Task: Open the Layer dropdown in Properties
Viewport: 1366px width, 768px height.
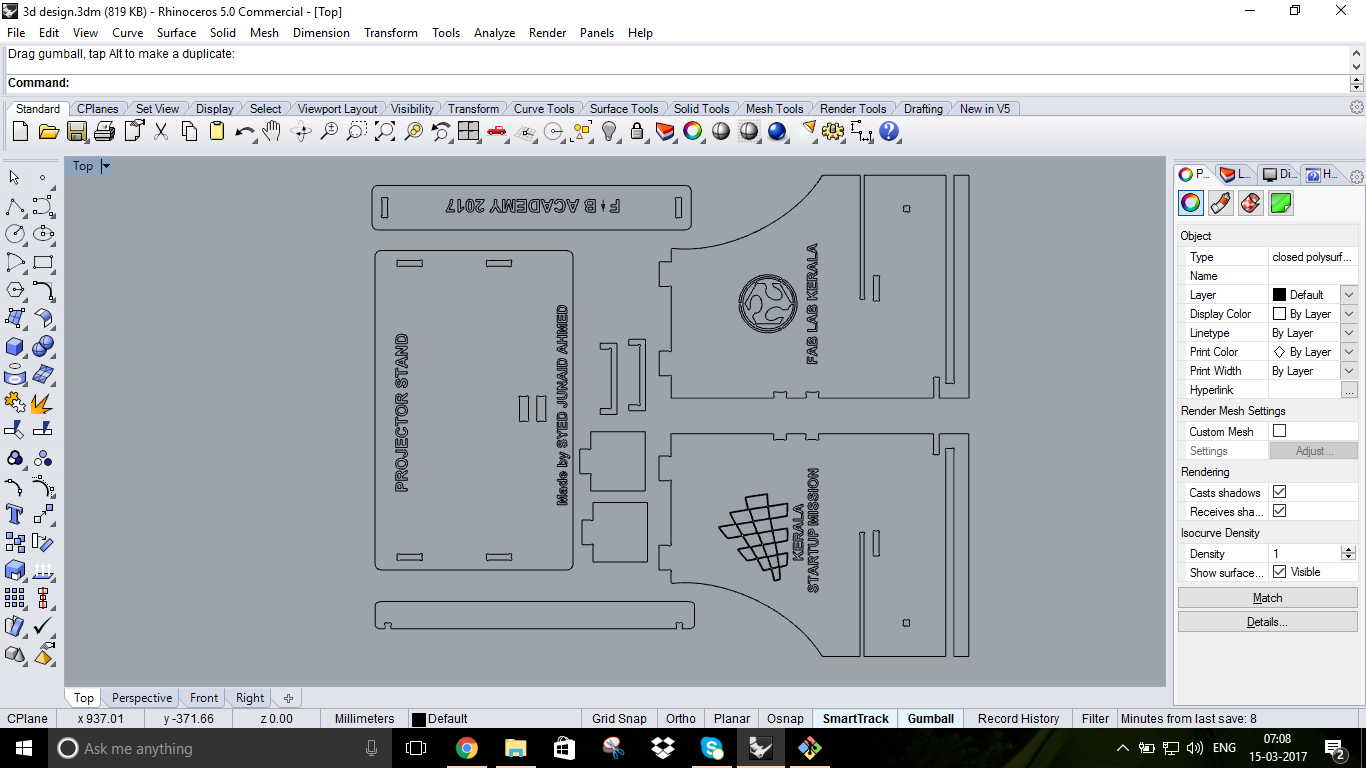Action: pyautogui.click(x=1349, y=295)
